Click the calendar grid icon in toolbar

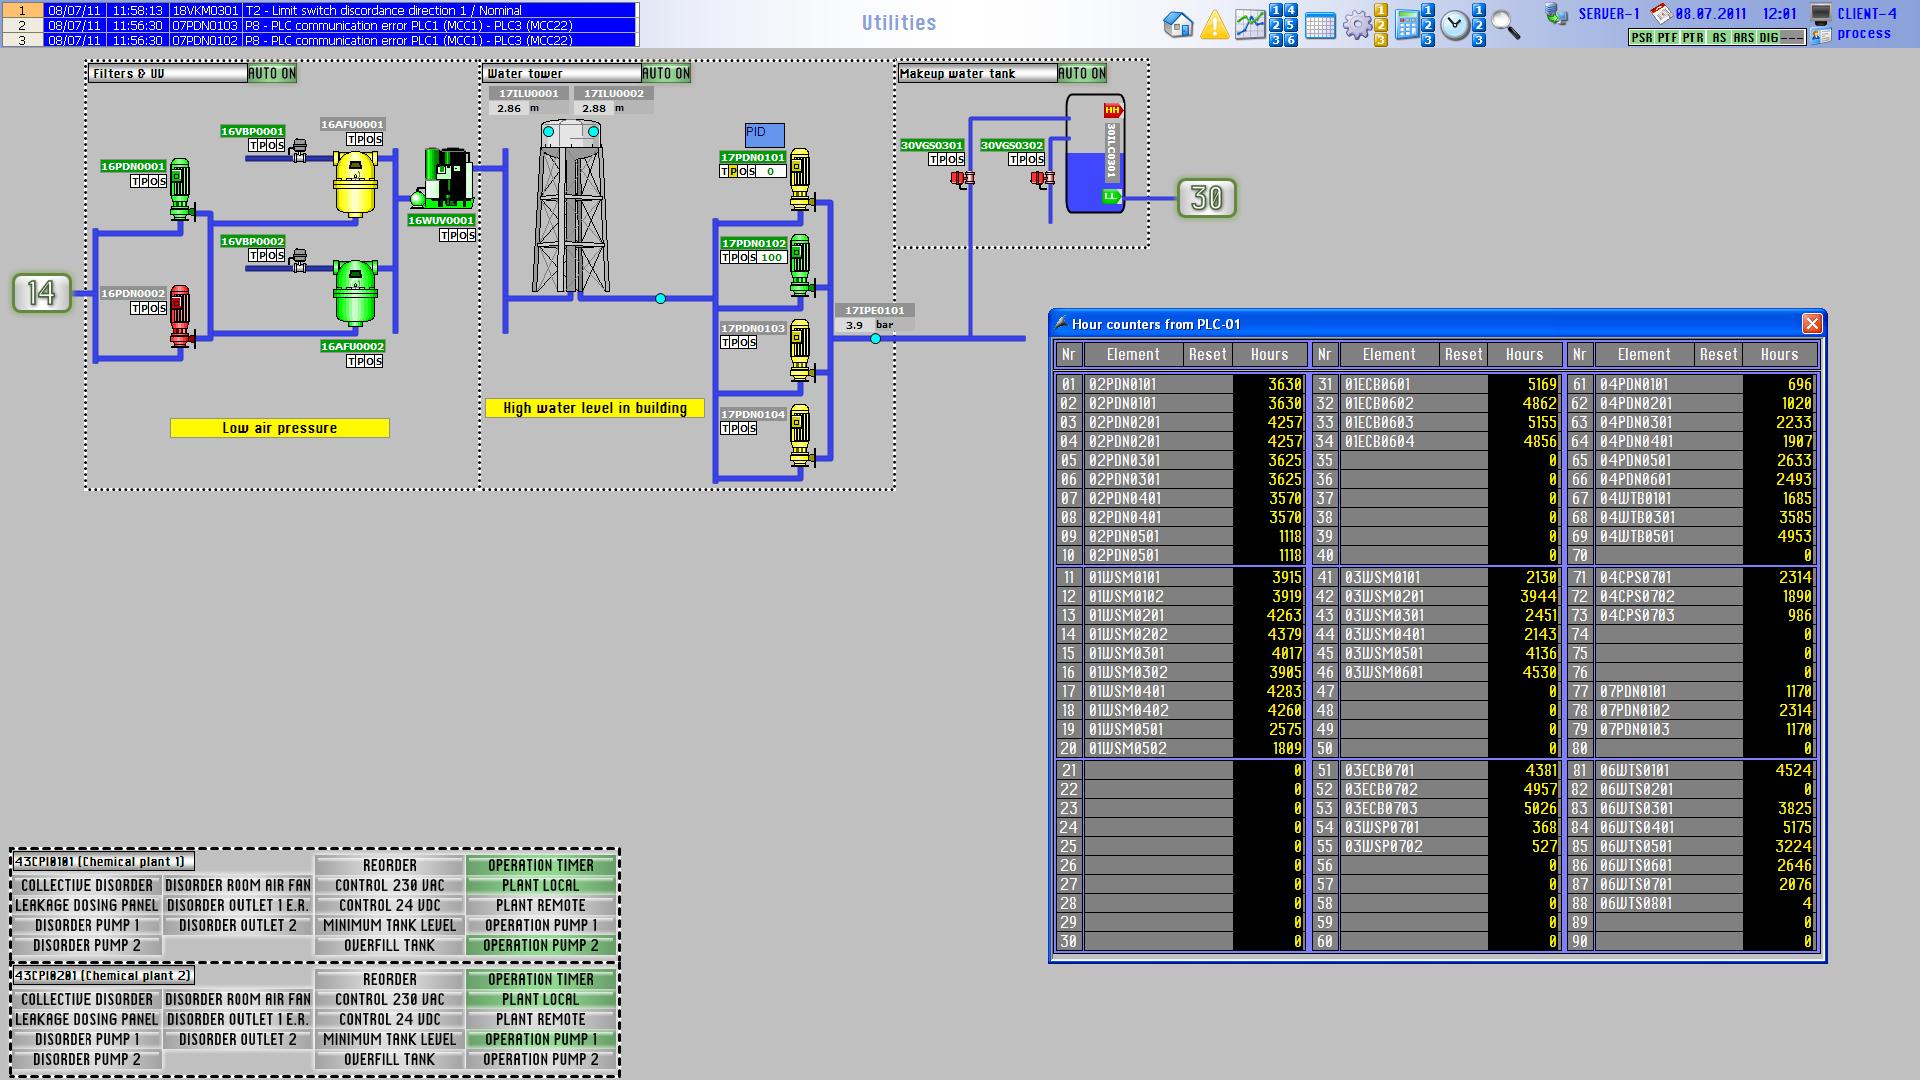pyautogui.click(x=1320, y=26)
